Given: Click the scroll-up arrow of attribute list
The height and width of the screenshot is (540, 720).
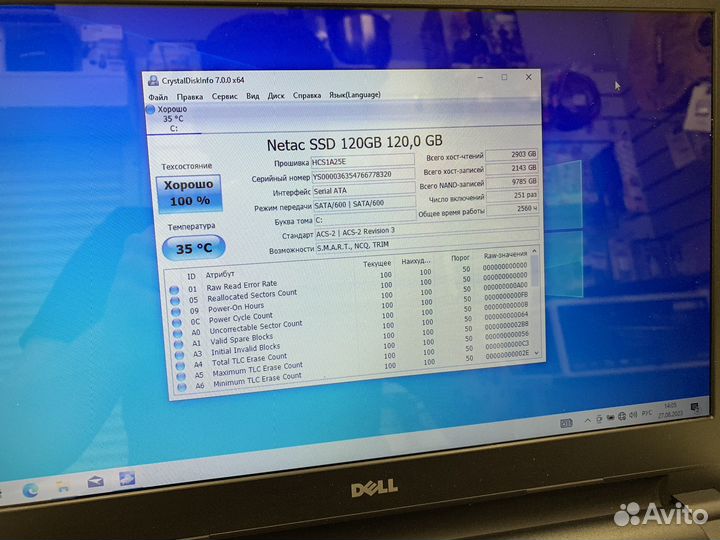Looking at the screenshot, I should 534,251.
